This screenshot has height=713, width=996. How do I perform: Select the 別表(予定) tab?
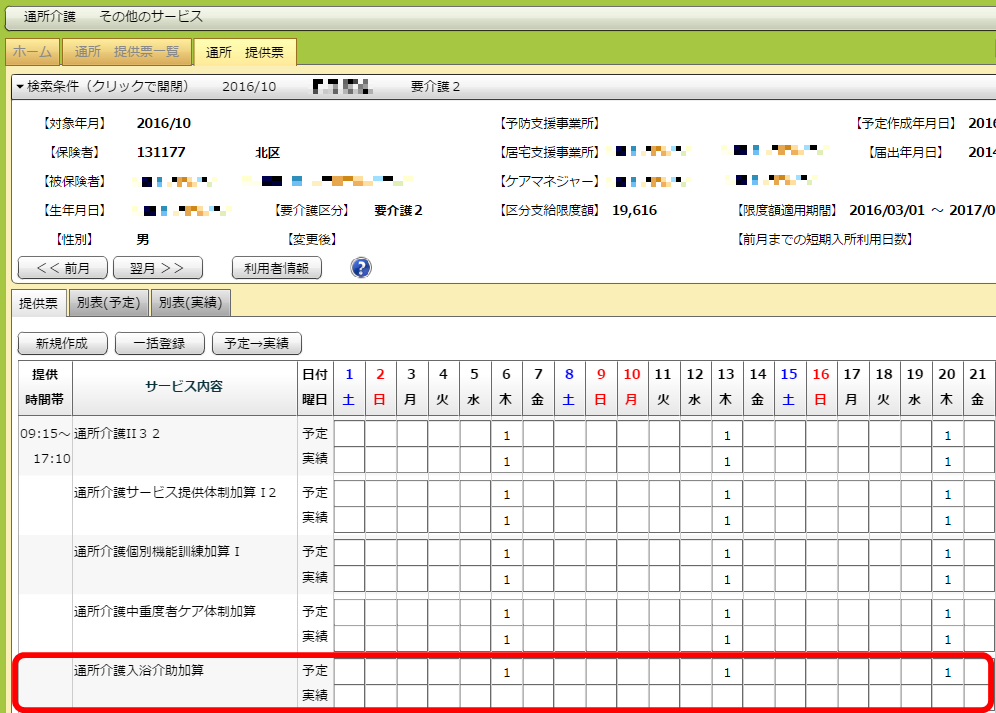(110, 302)
